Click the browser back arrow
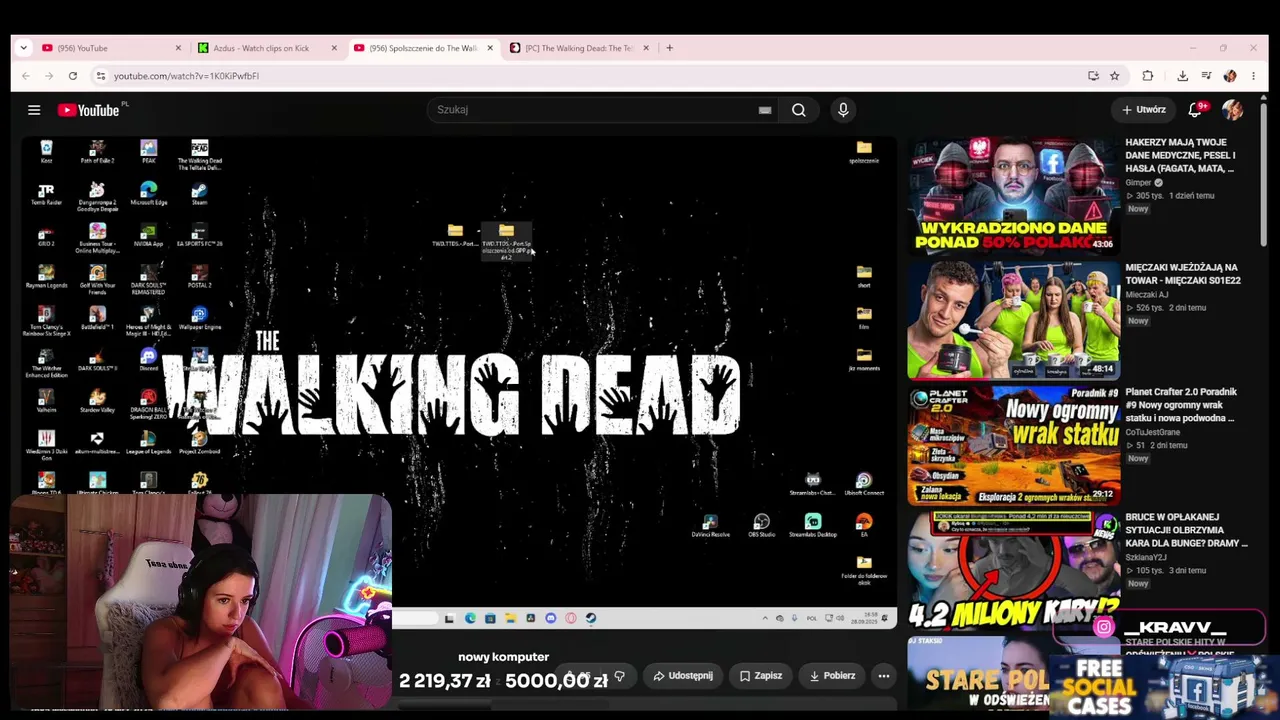This screenshot has width=1280, height=720. [x=26, y=76]
